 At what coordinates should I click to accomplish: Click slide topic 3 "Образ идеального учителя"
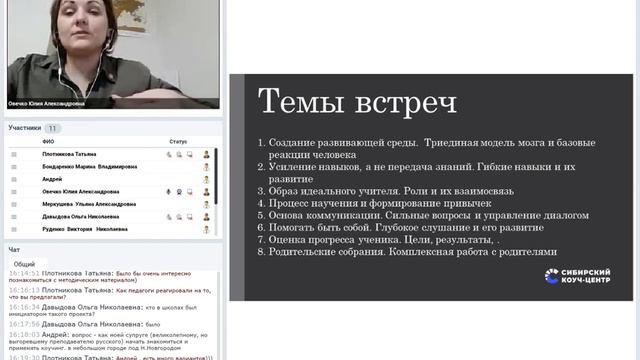(x=386, y=191)
